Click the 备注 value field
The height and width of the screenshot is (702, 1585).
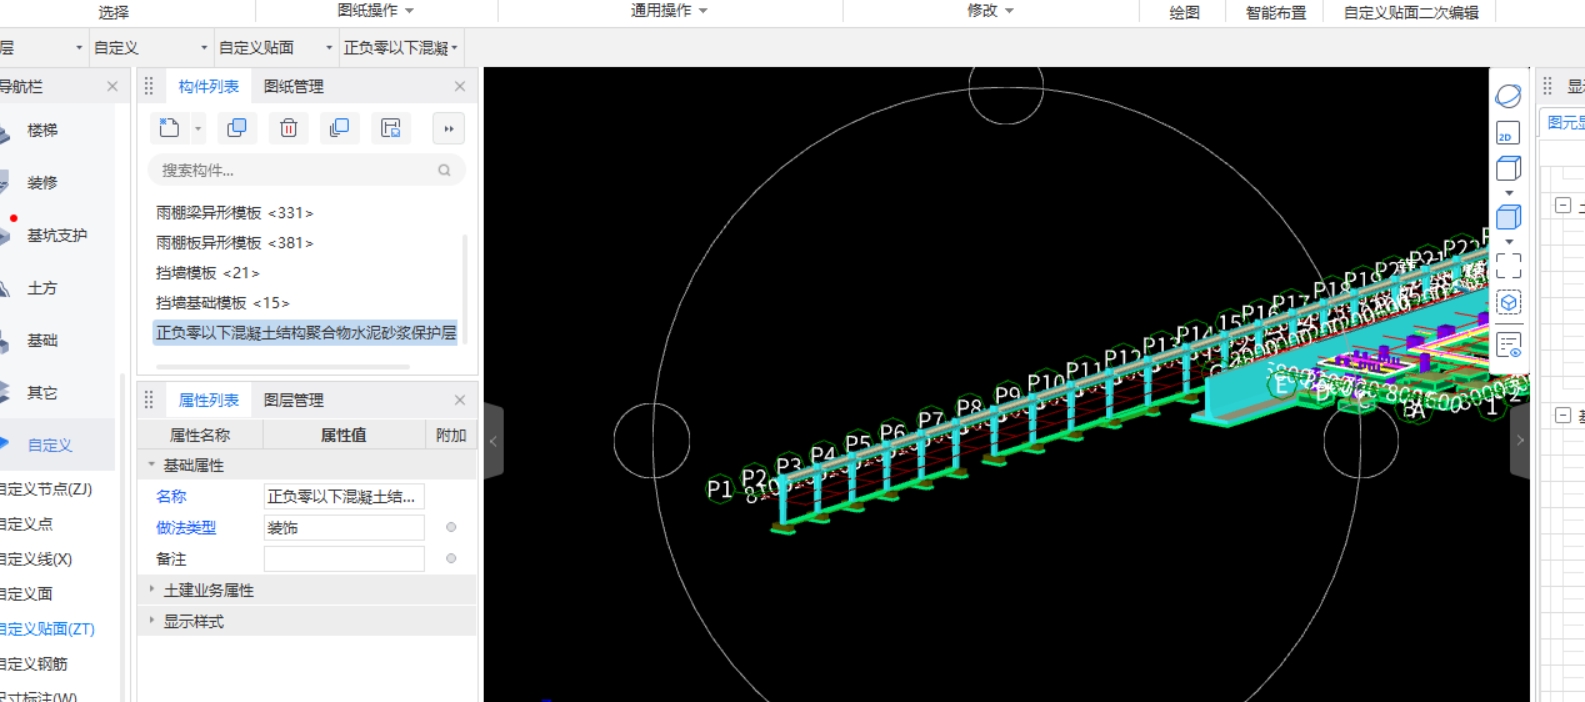(x=344, y=559)
